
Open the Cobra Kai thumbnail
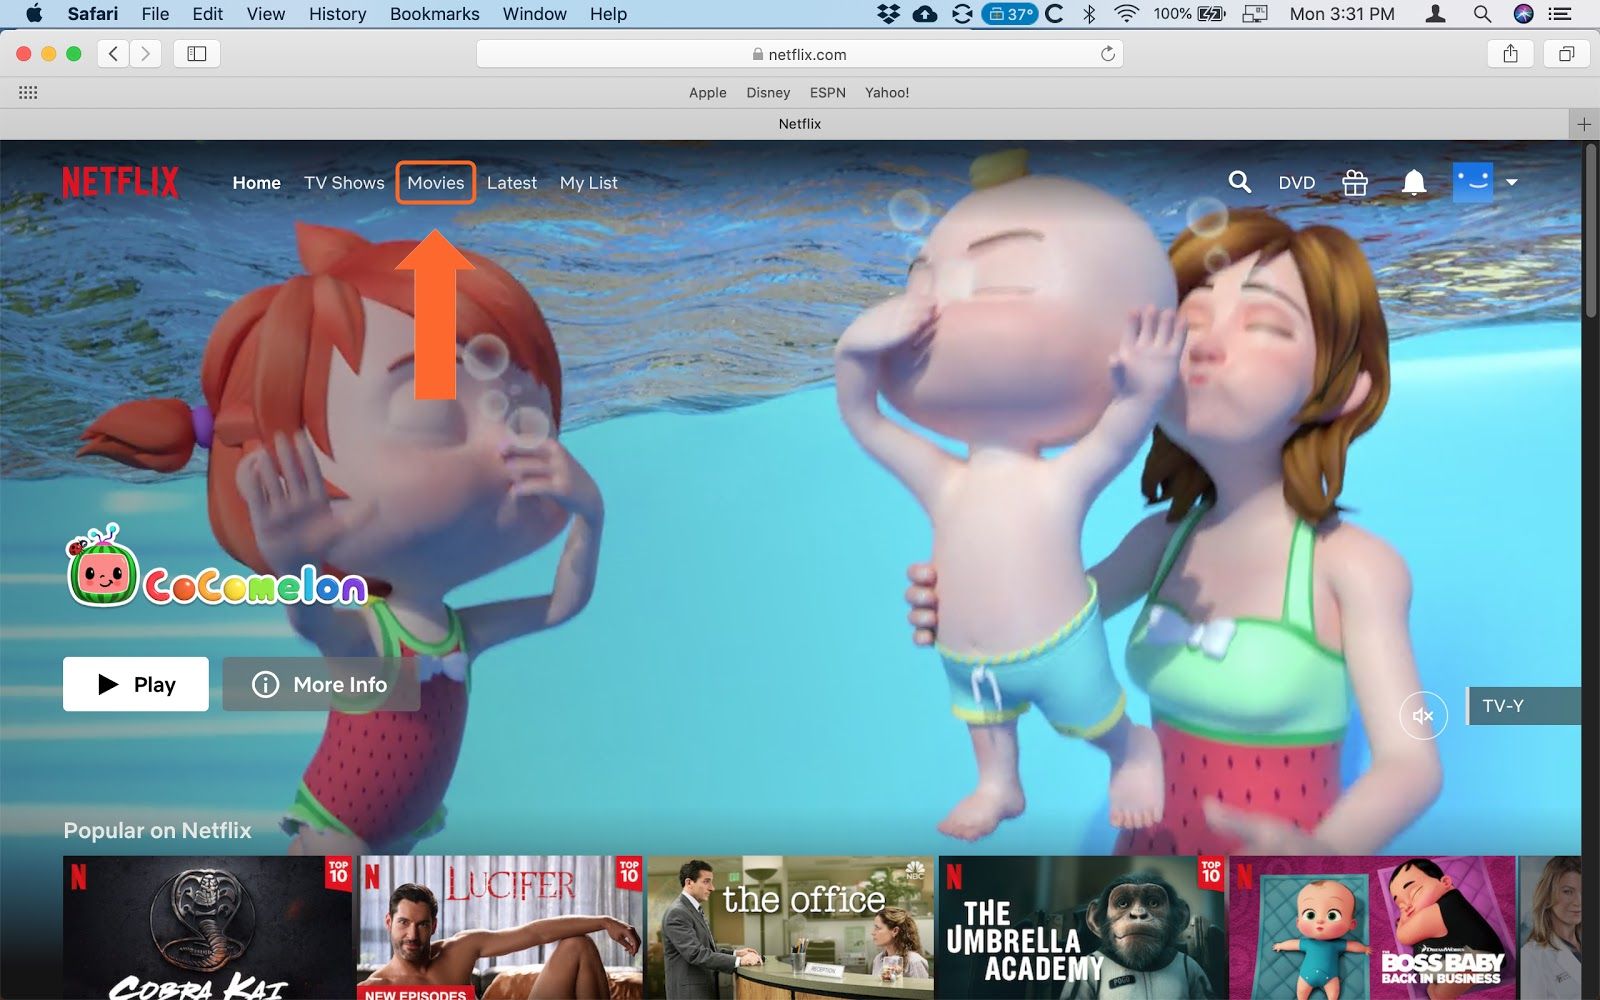click(x=208, y=928)
